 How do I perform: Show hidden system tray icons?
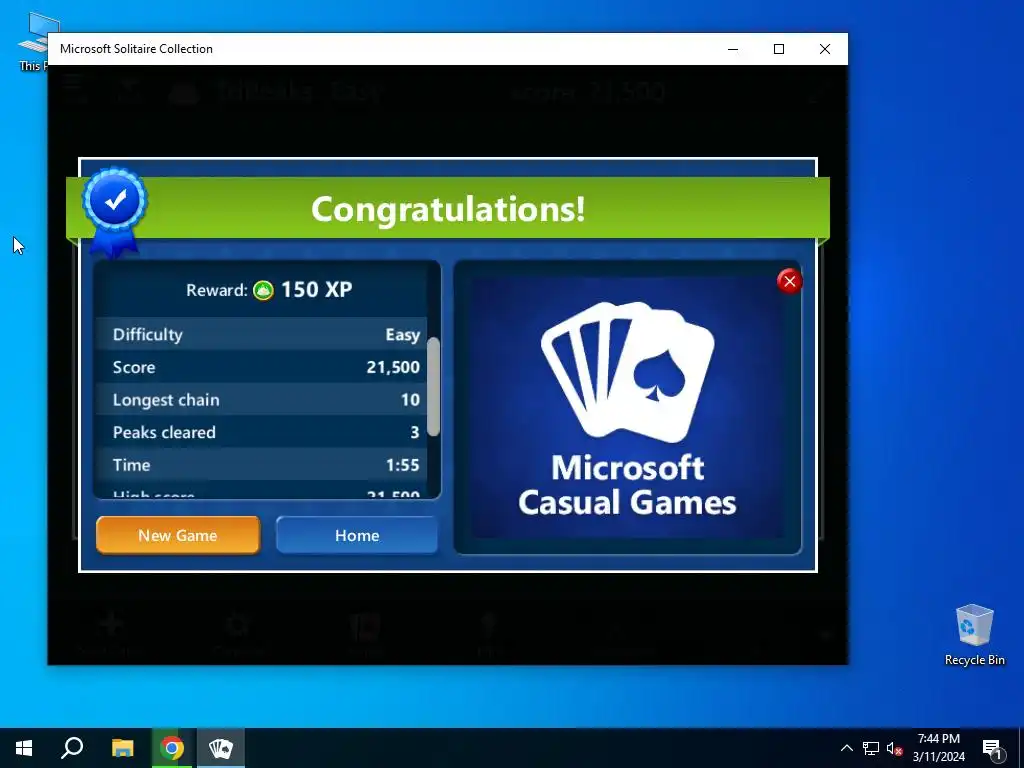(x=846, y=748)
